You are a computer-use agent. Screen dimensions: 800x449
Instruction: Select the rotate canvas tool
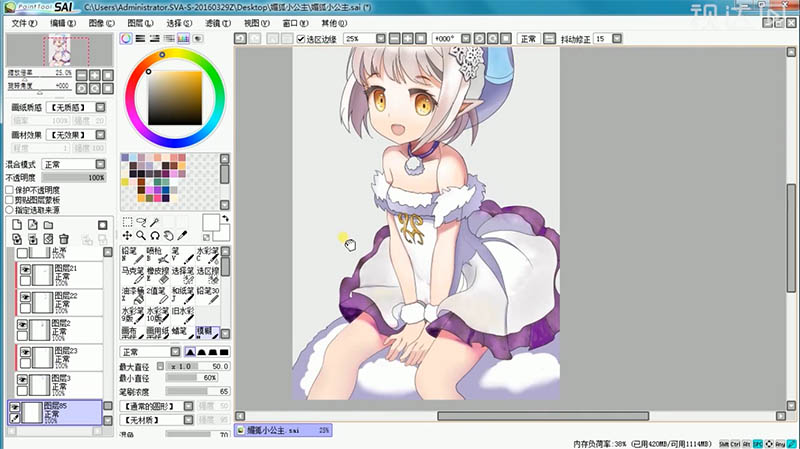pyautogui.click(x=155, y=235)
